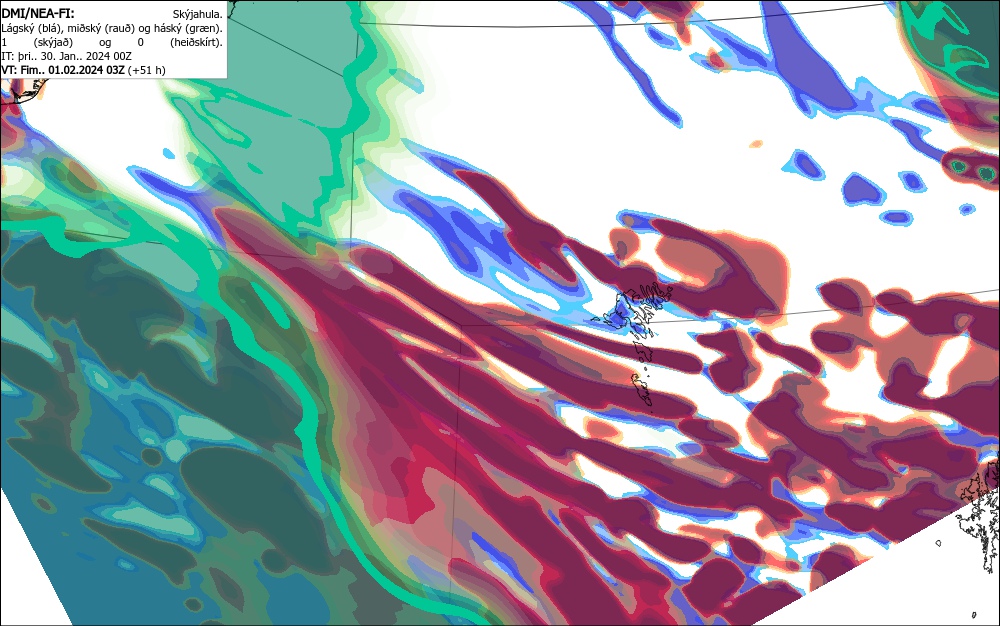
Task: Select the "Lágský (blá), miðský (rauð)" legend line
Action: coord(112,28)
